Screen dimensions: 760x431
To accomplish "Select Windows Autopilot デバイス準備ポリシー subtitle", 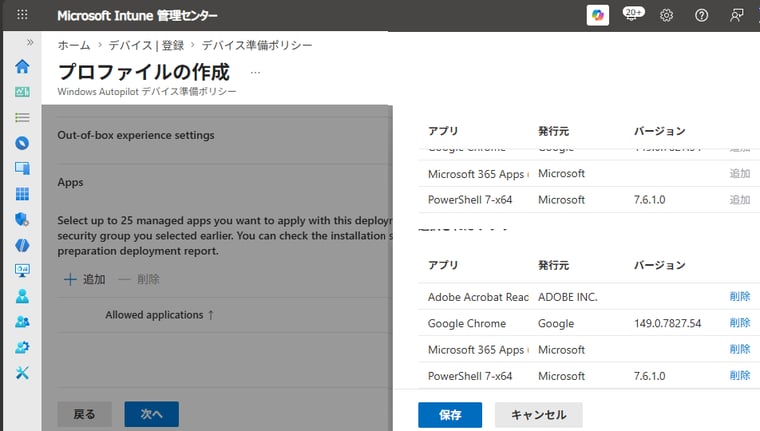I will pyautogui.click(x=147, y=92).
